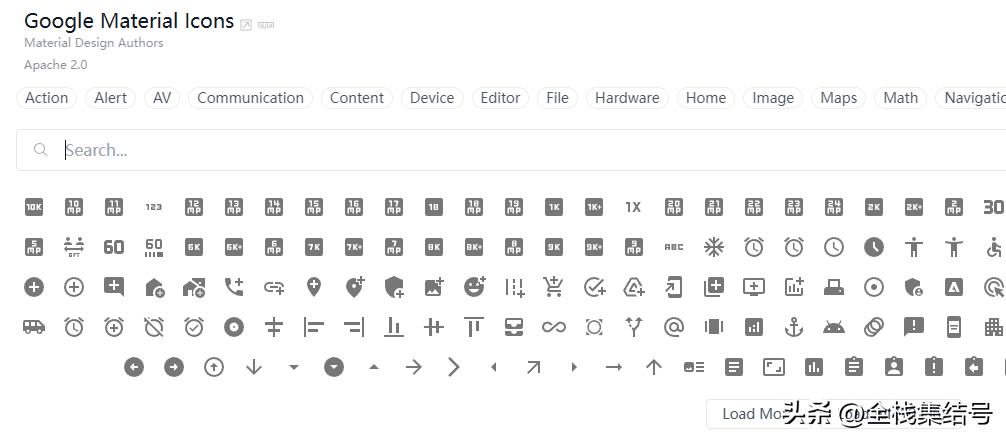1006x439 pixels.
Task: Choose the arrow circle up outlined icon
Action: point(214,367)
